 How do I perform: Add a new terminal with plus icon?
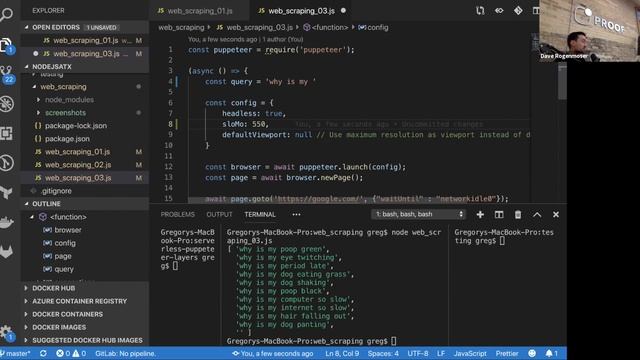coord(480,215)
